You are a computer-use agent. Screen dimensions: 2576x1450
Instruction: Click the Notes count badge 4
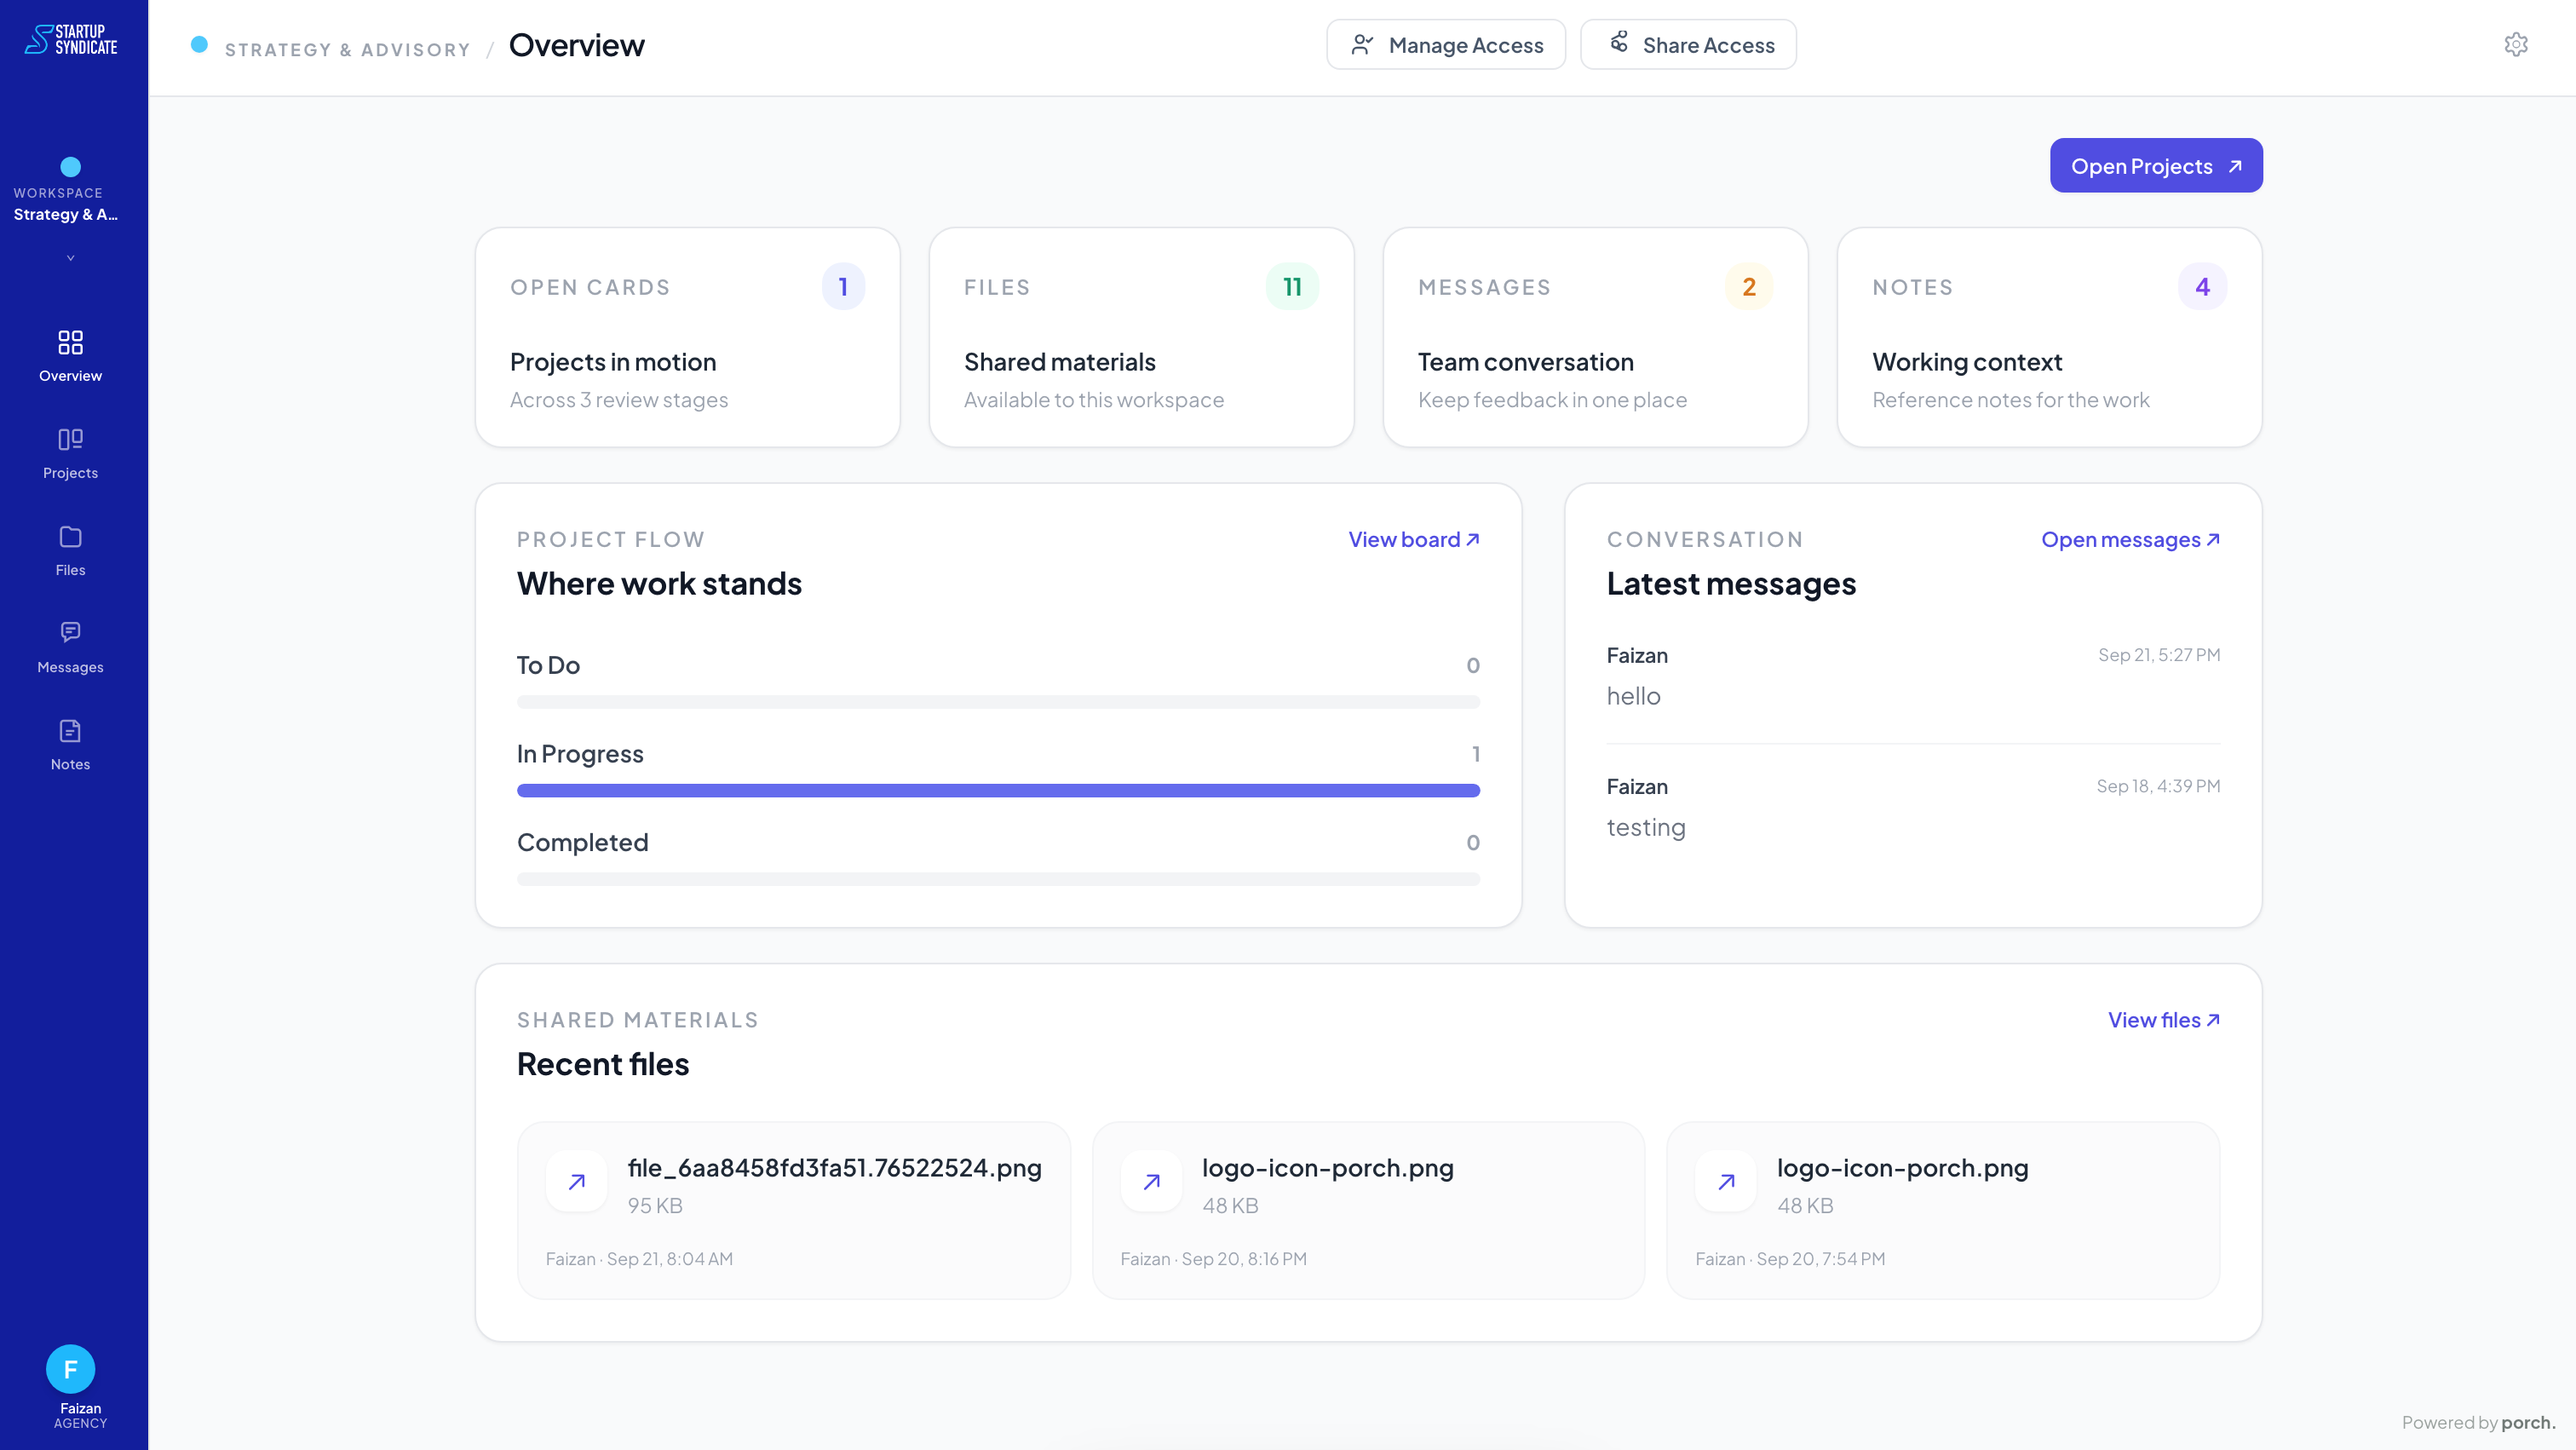tap(2202, 287)
